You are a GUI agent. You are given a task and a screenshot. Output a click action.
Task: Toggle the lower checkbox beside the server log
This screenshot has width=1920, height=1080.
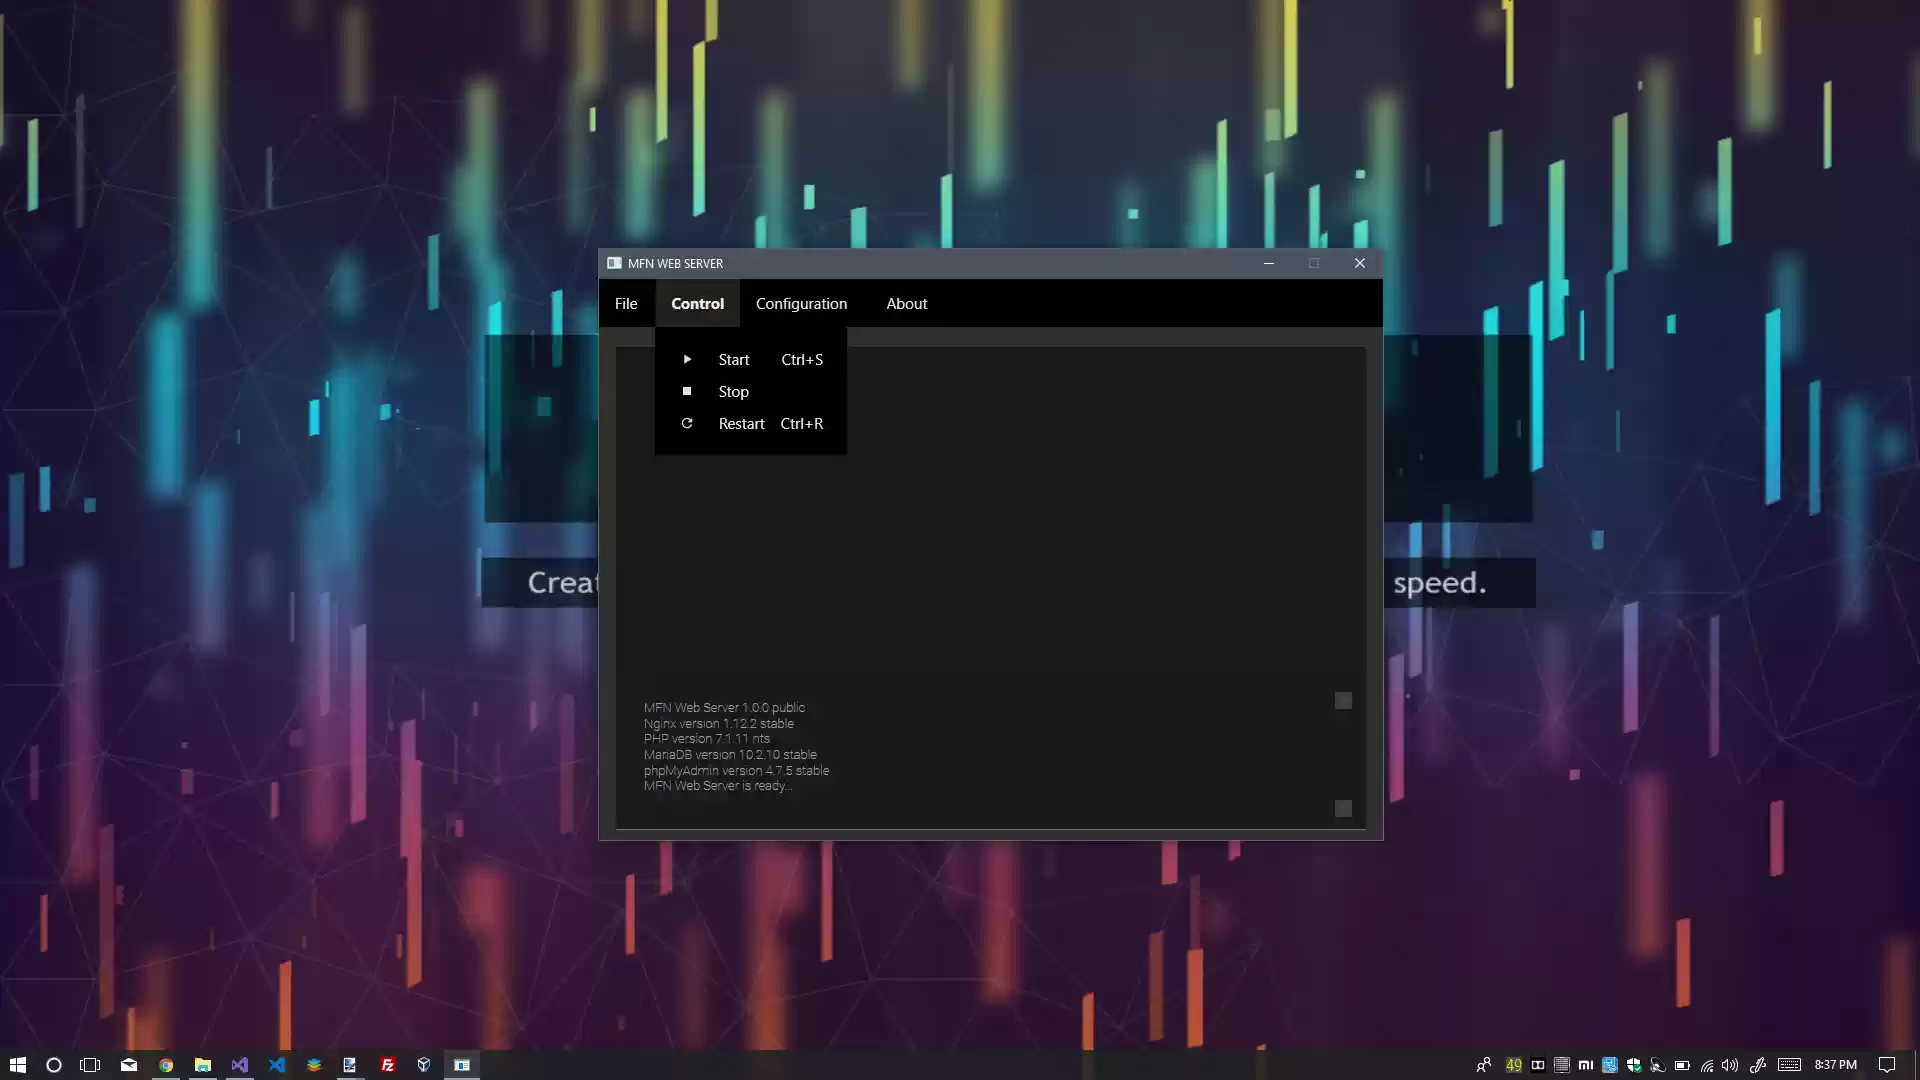[1343, 808]
